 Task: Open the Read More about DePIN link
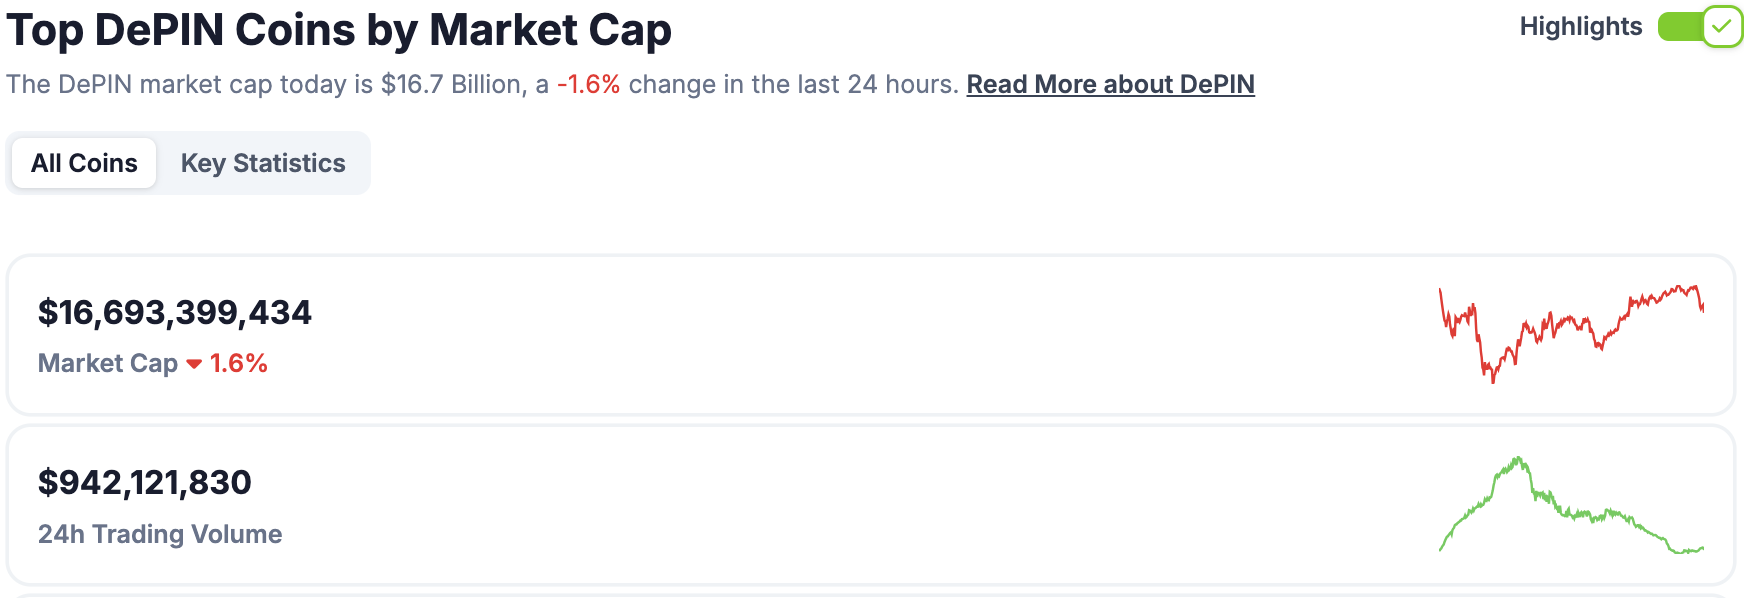coord(1110,84)
